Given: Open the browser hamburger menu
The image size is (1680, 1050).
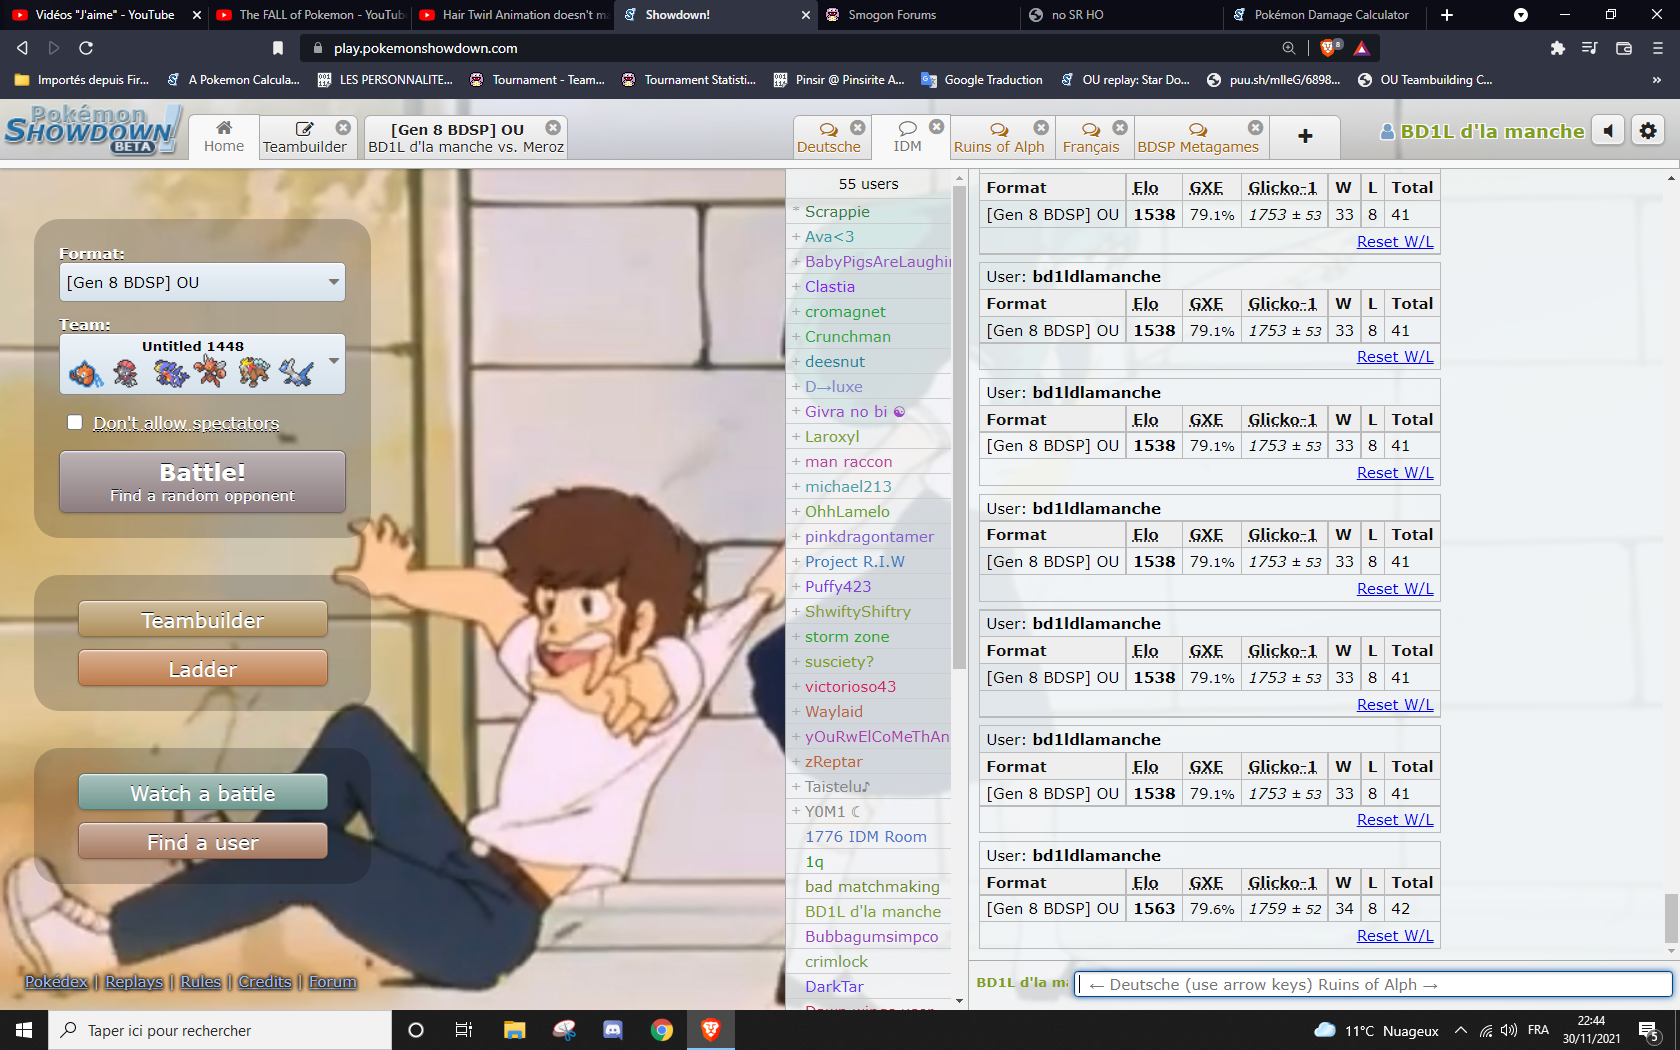Looking at the screenshot, I should [x=1657, y=48].
